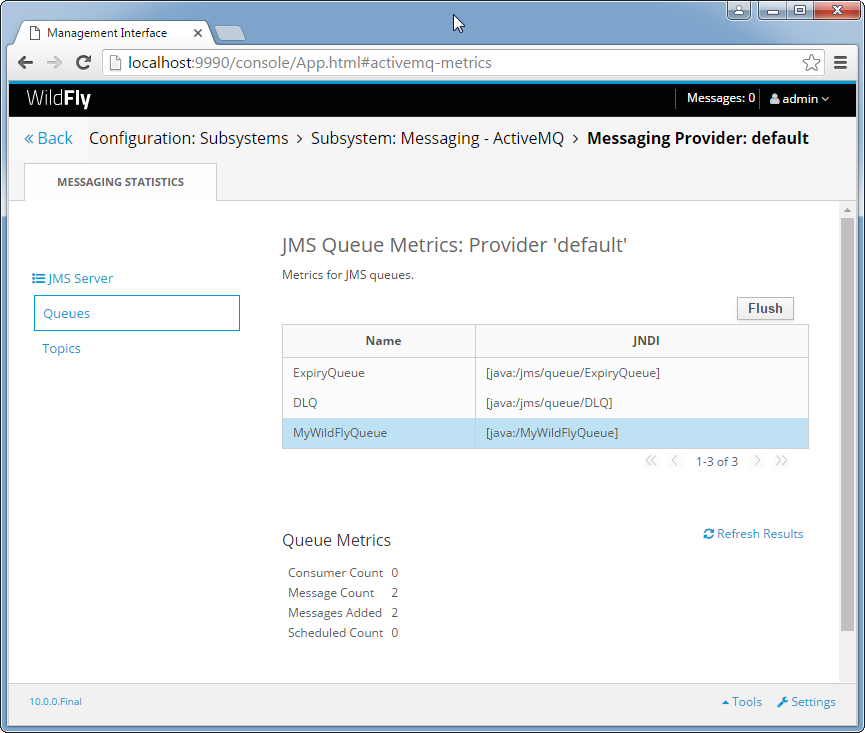
Task: Select Topics in the JMS Server menu
Action: (x=61, y=349)
